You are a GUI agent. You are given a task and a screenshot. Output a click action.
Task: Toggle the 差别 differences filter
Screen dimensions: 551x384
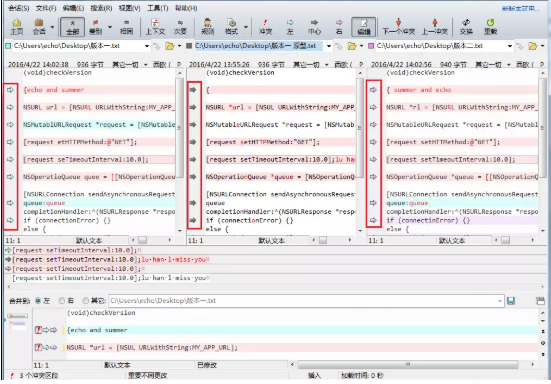pyautogui.click(x=95, y=27)
